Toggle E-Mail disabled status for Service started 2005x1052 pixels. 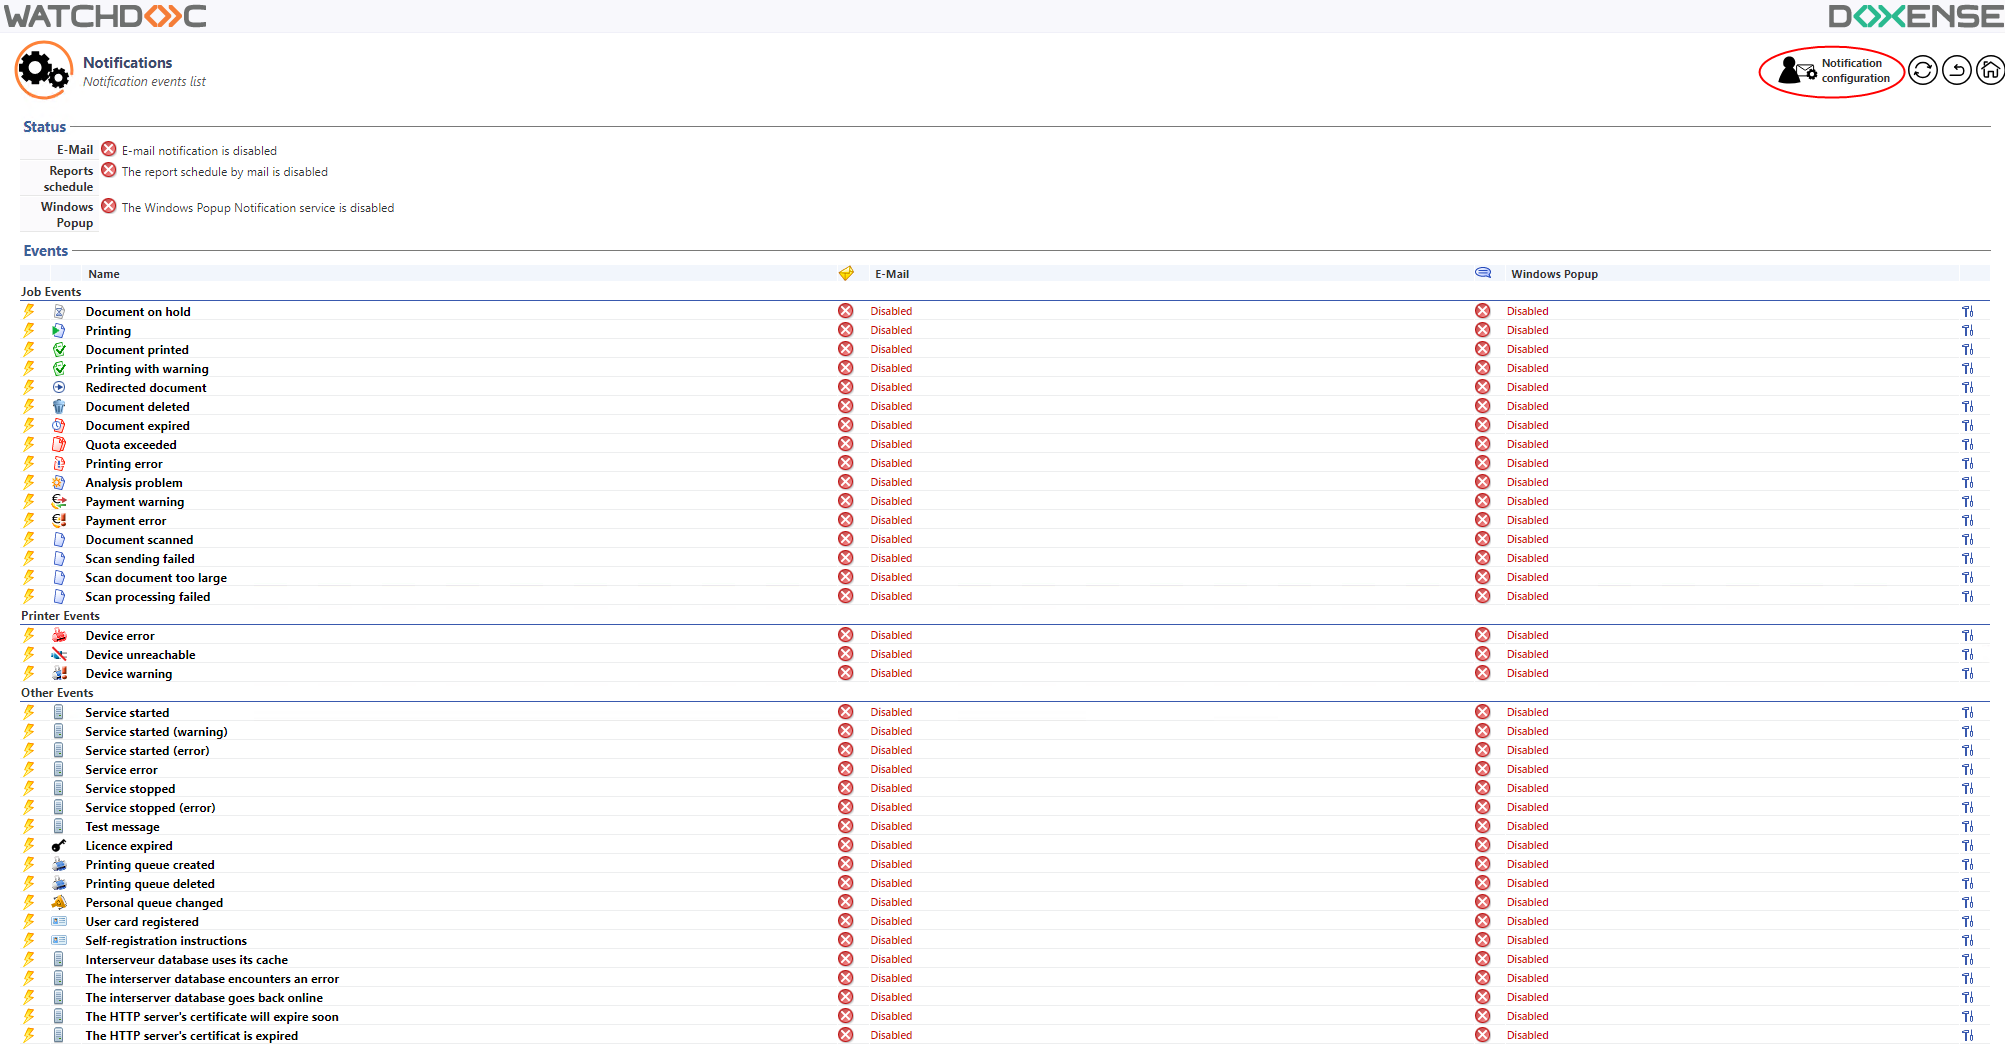tap(846, 713)
